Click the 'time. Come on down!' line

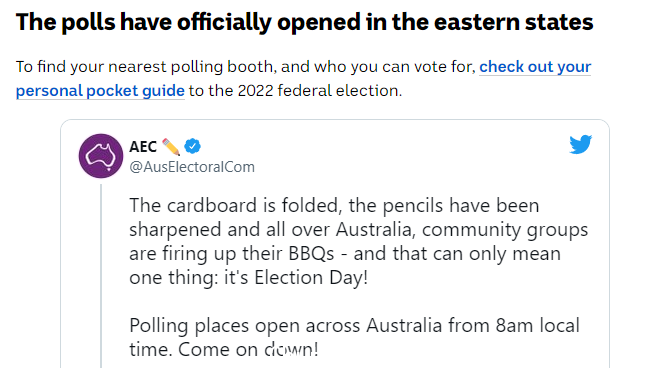click(x=224, y=349)
